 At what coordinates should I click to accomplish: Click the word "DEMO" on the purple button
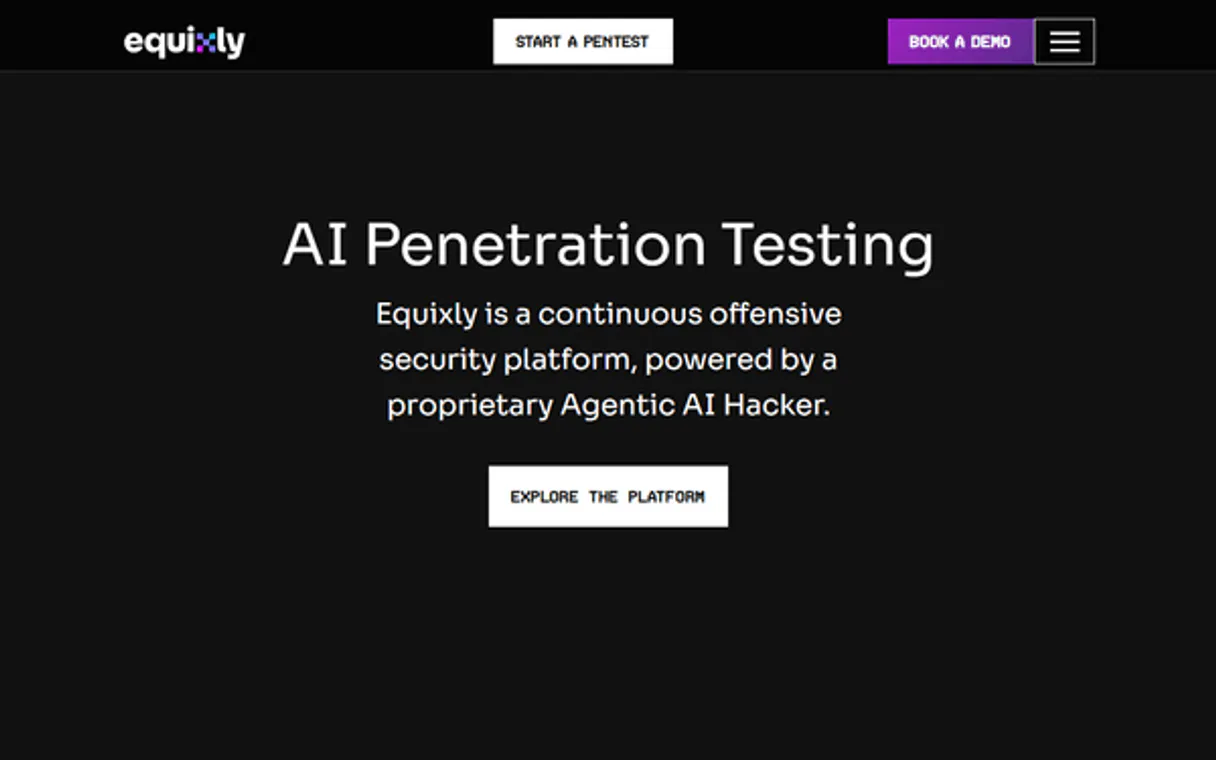pos(990,42)
